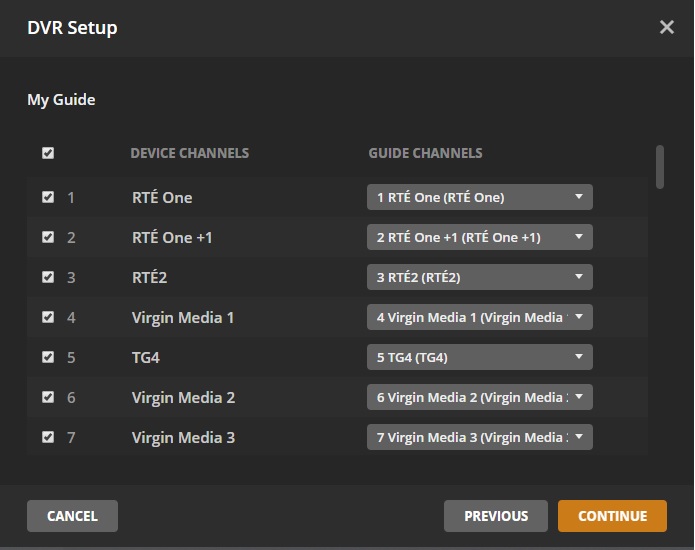Open Virgin Media 3 guide channel dropdown
This screenshot has width=695, height=550.
[x=479, y=437]
